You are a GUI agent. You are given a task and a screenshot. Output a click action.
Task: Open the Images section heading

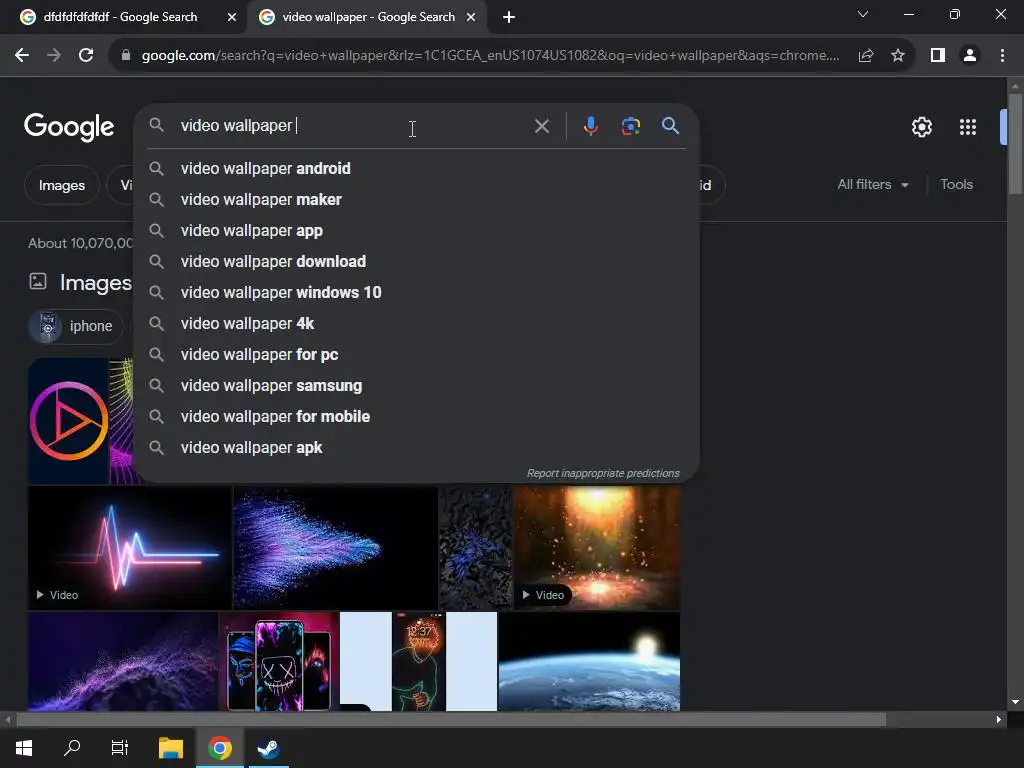(x=96, y=283)
